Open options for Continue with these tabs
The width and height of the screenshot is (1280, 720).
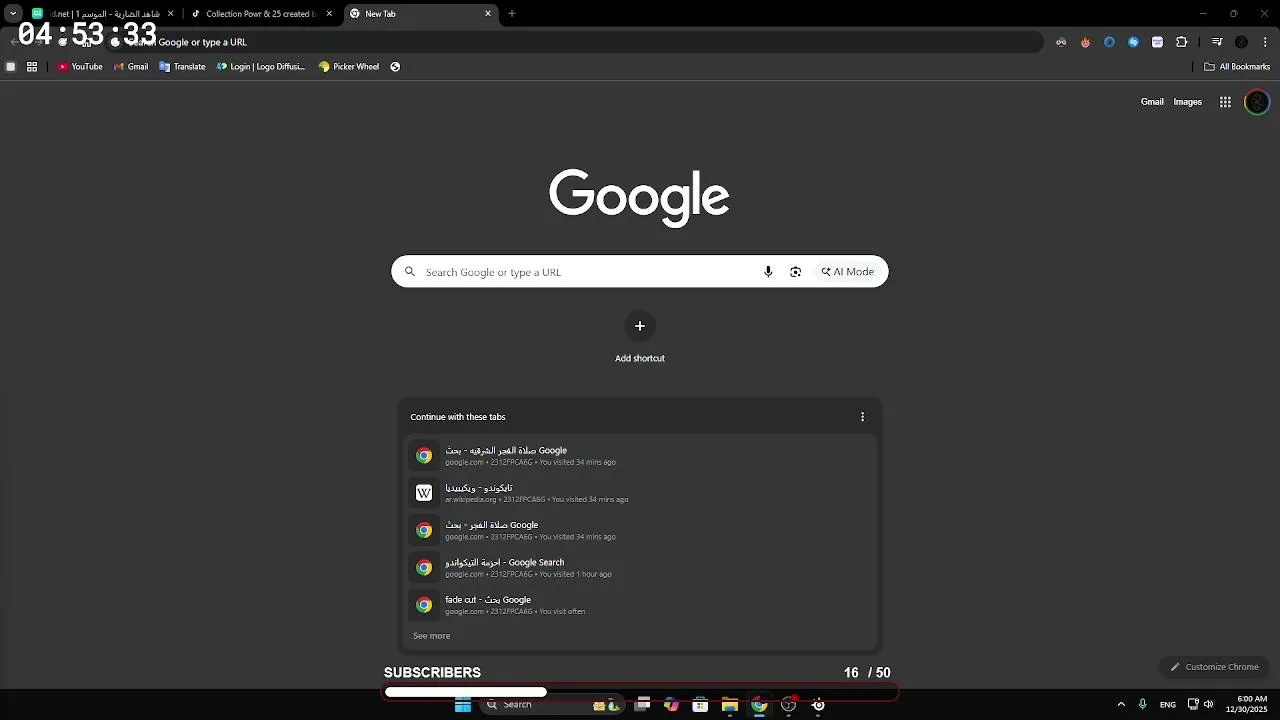(862, 417)
